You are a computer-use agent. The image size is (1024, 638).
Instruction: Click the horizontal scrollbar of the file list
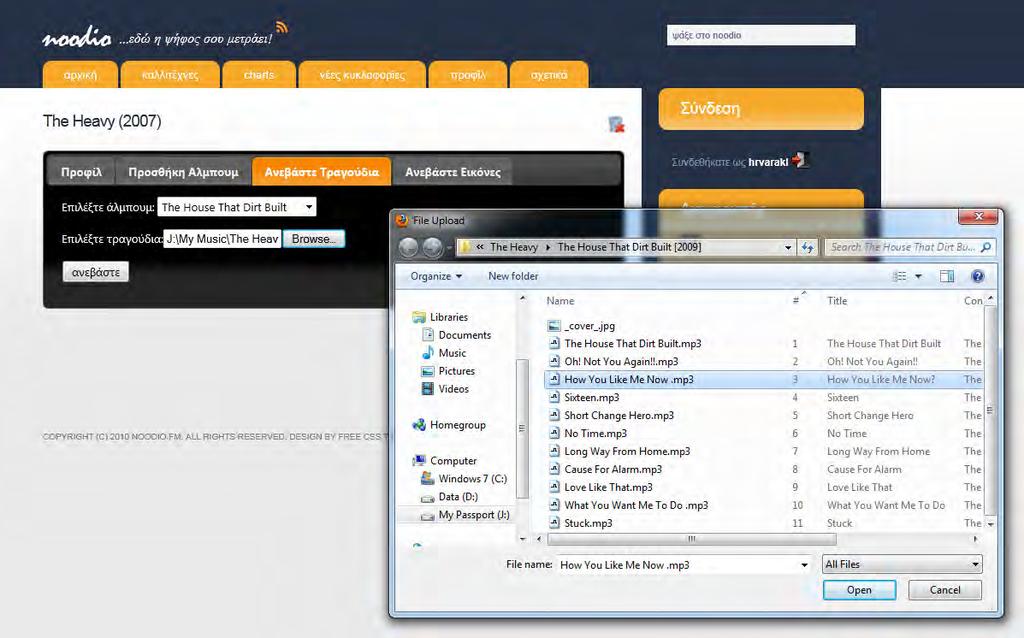(692, 539)
